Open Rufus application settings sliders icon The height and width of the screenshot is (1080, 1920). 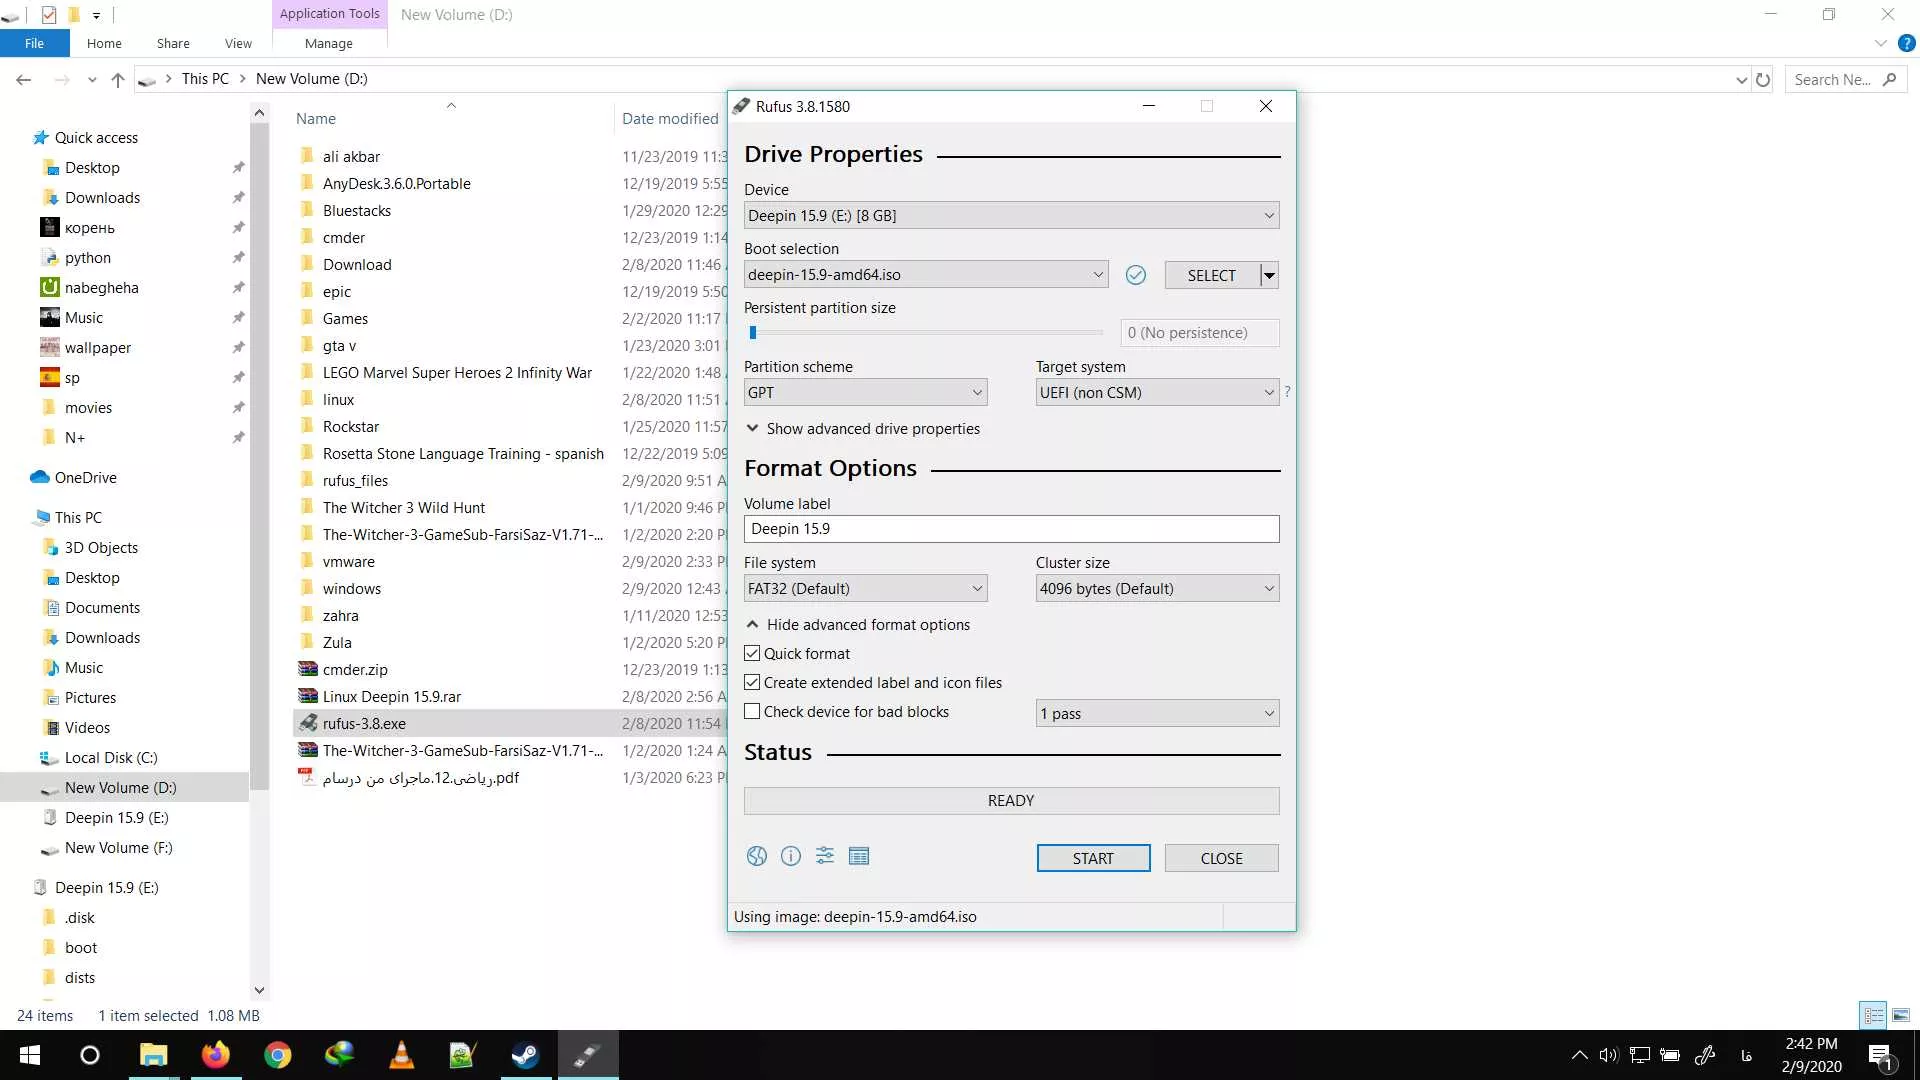pos(825,856)
